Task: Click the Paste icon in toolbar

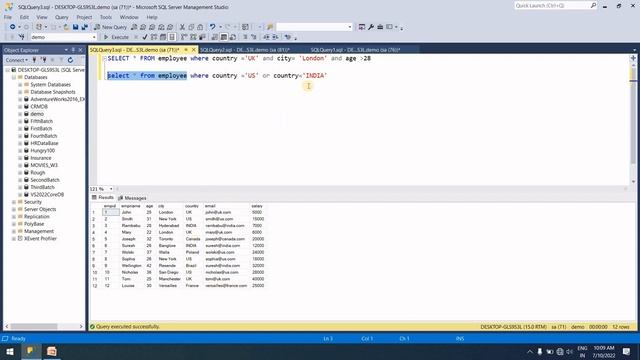Action: coord(200,27)
